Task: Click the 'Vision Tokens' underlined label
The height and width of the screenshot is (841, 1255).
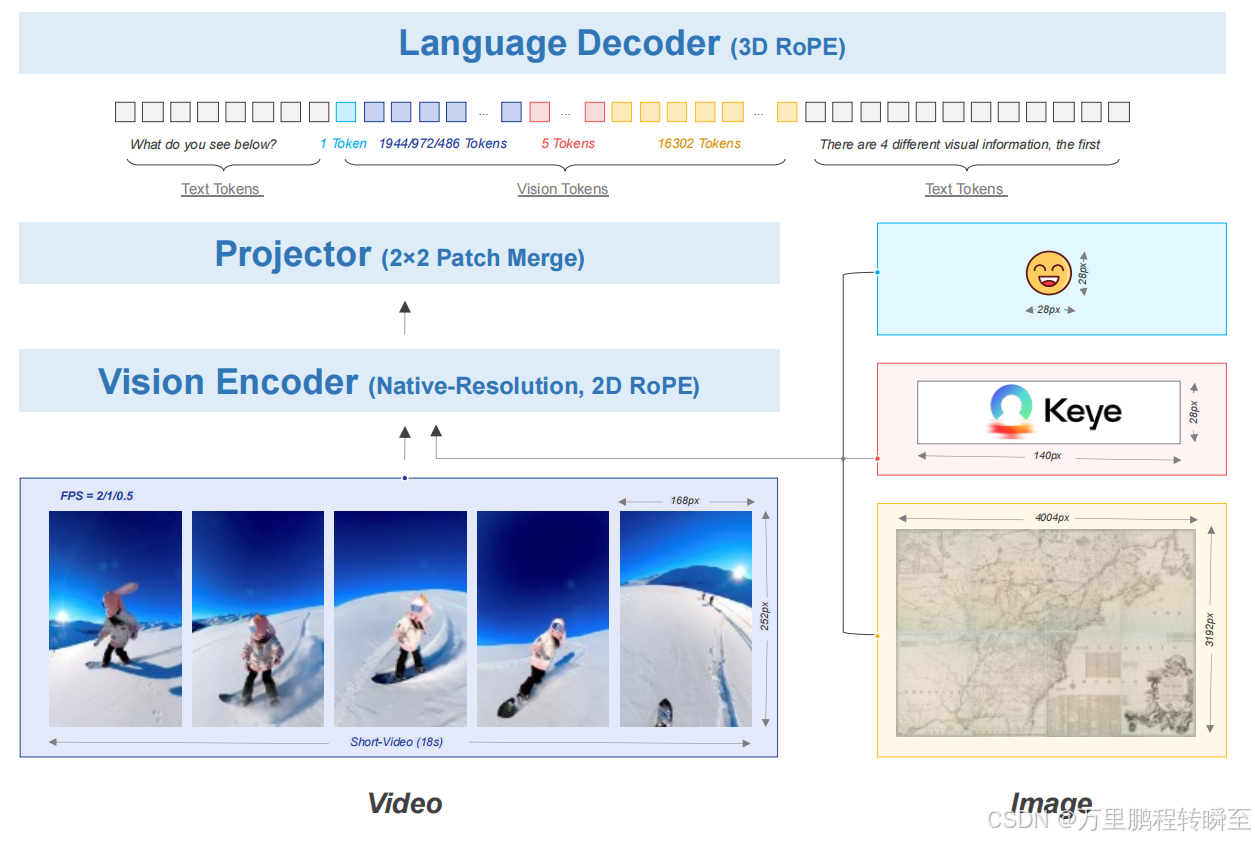Action: click(x=562, y=189)
